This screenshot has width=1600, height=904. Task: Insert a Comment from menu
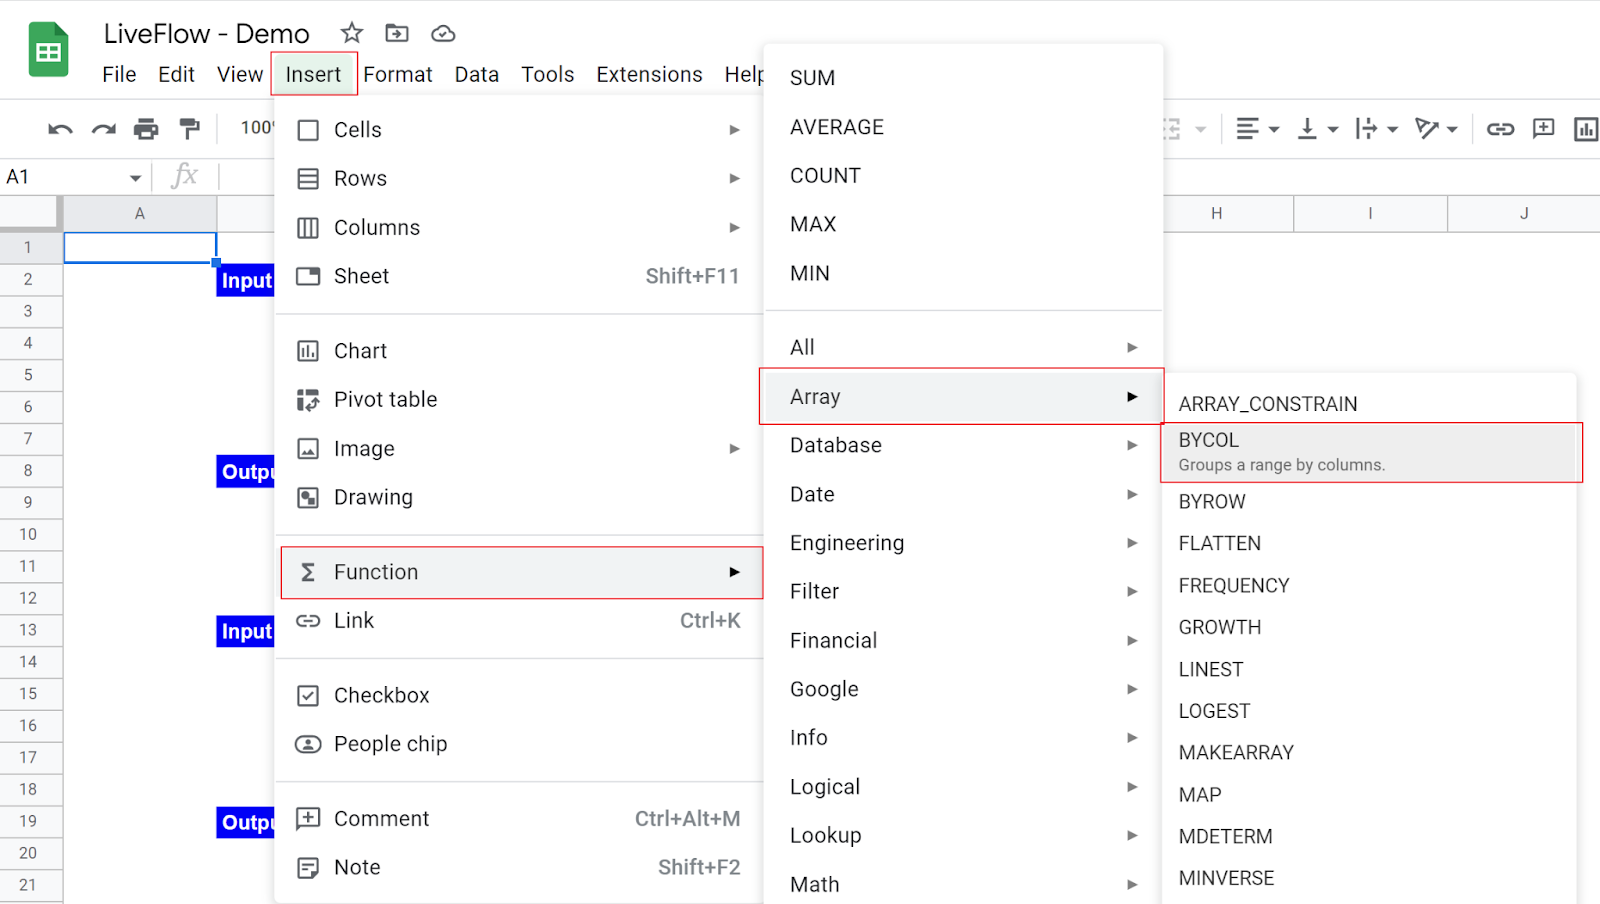pos(519,819)
